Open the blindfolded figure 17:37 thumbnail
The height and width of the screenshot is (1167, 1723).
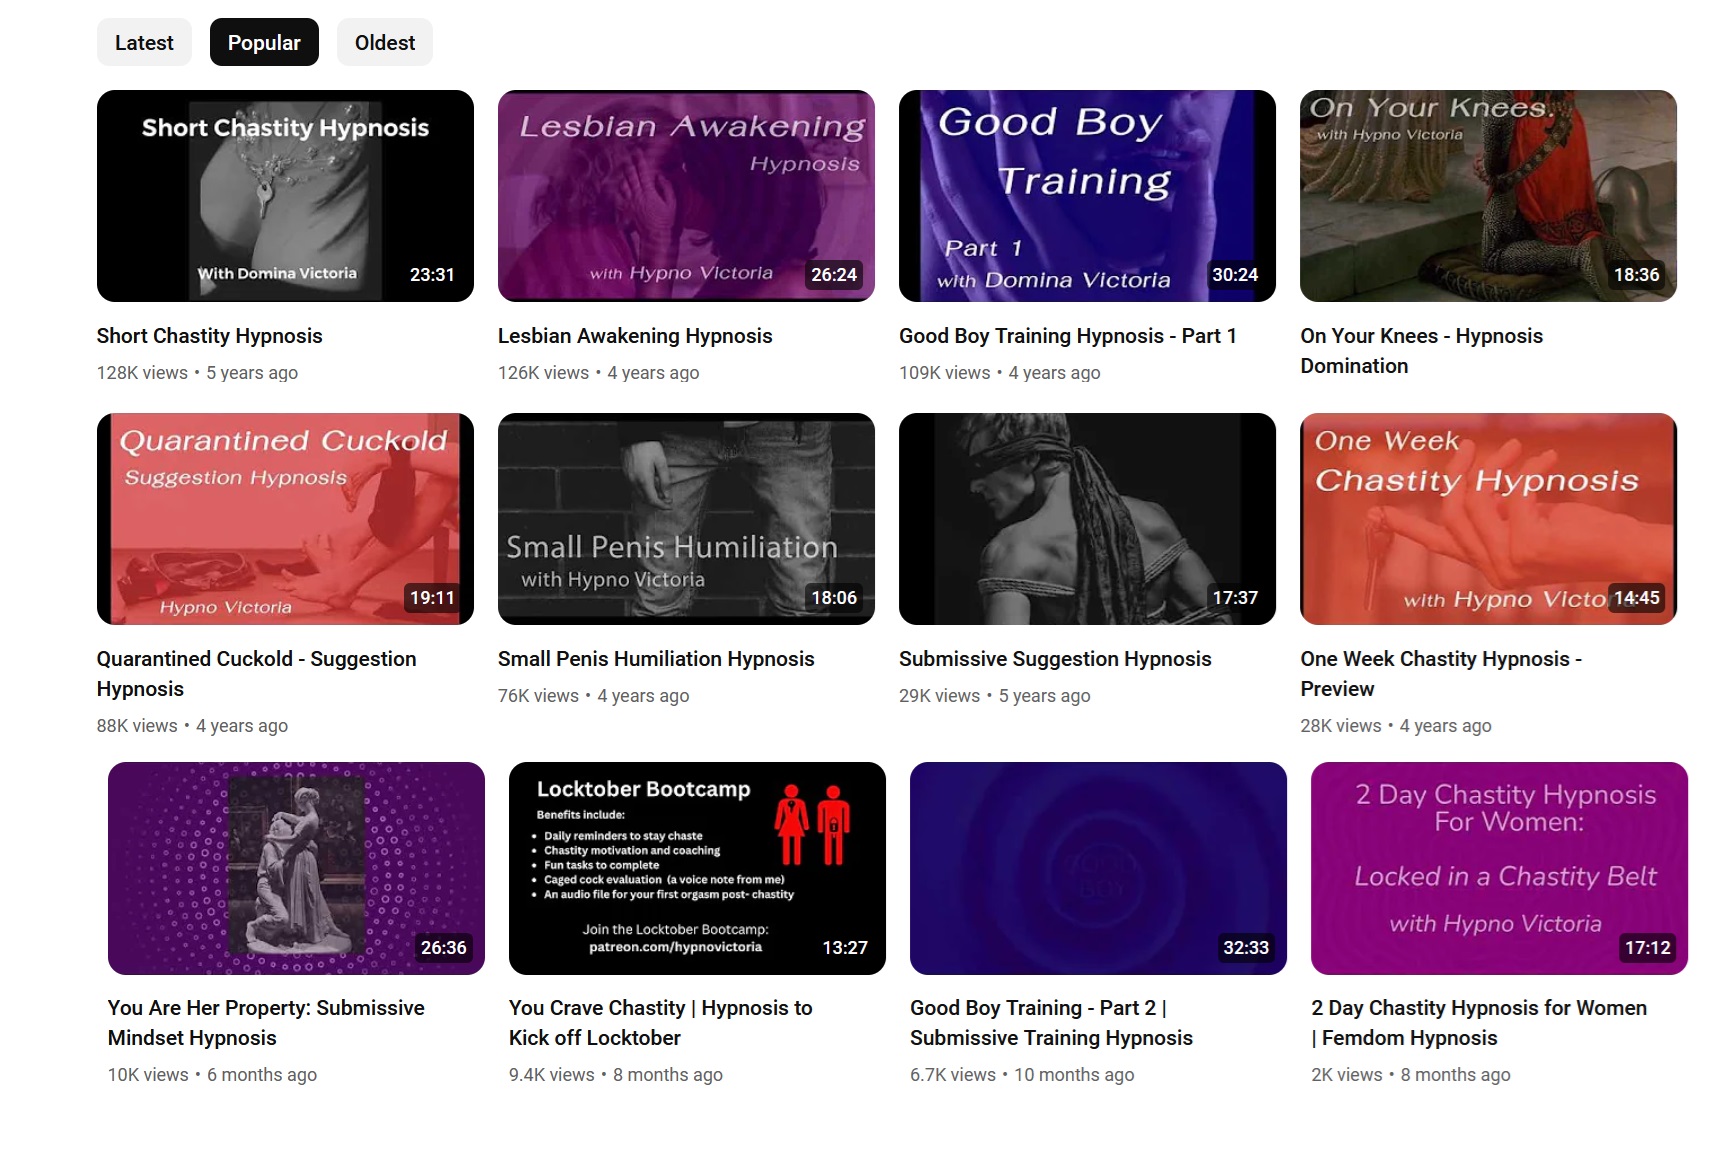coord(1087,519)
